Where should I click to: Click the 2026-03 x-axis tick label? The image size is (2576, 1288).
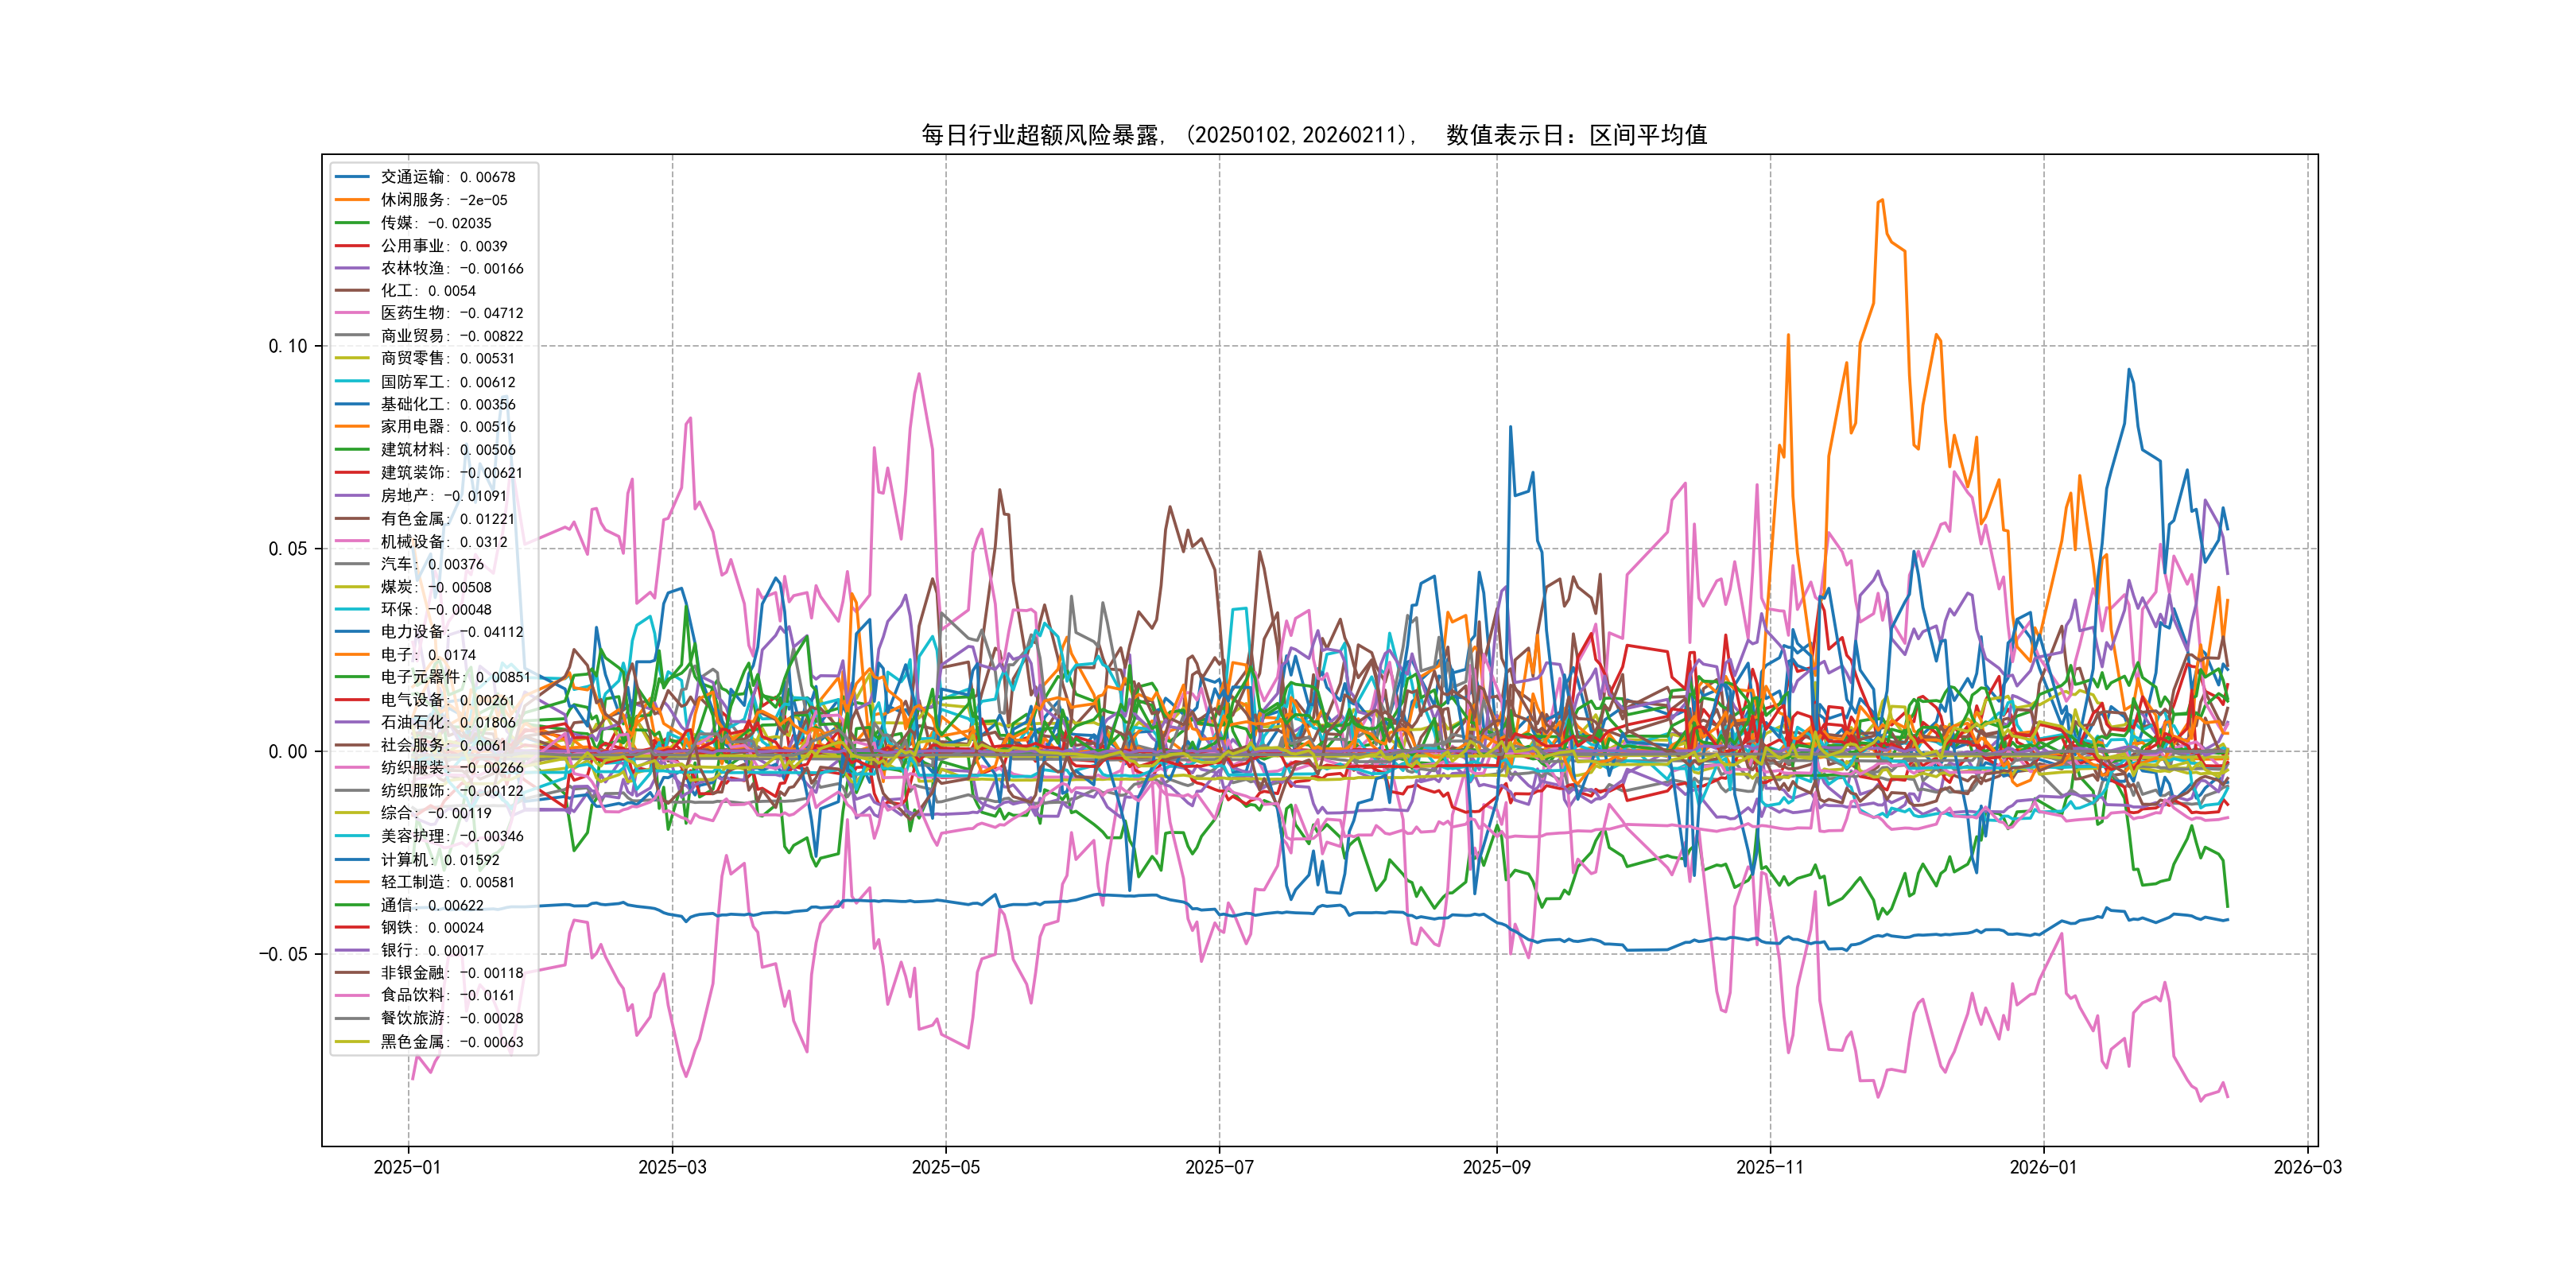click(2307, 1168)
